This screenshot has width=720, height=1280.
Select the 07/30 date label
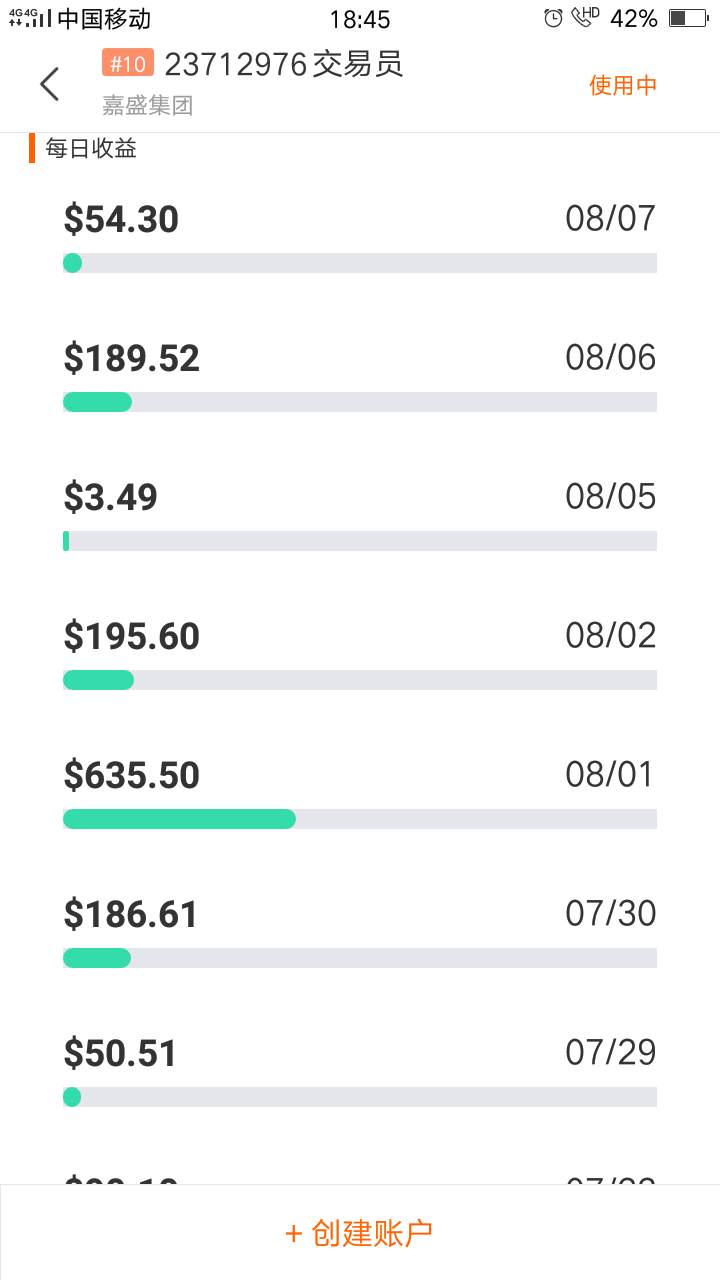pyautogui.click(x=610, y=914)
